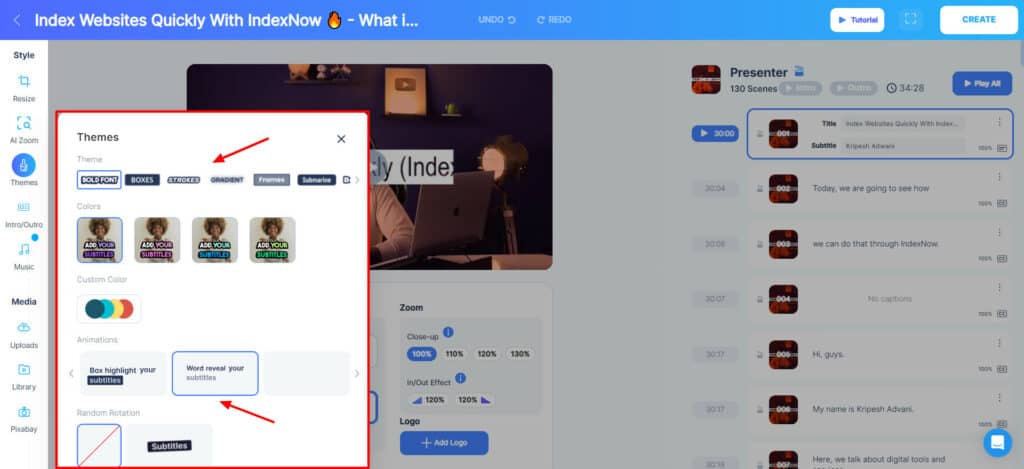Click the In/Out Effect info icon
The height and width of the screenshot is (469, 1024).
coord(460,378)
